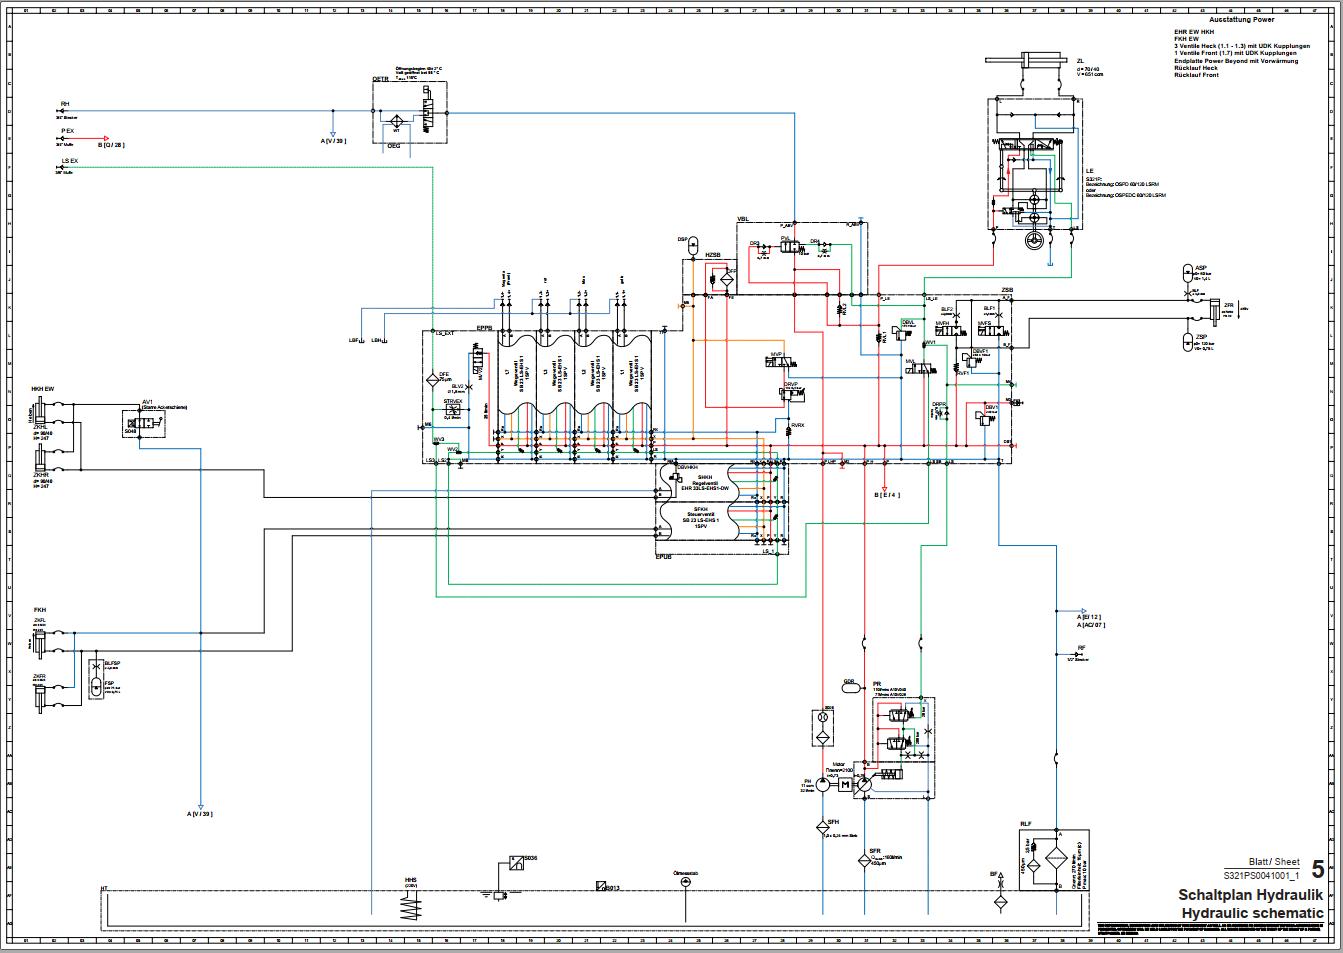Select the MVL solenoid valve symbol
This screenshot has height=953, width=1343.
(x=922, y=370)
